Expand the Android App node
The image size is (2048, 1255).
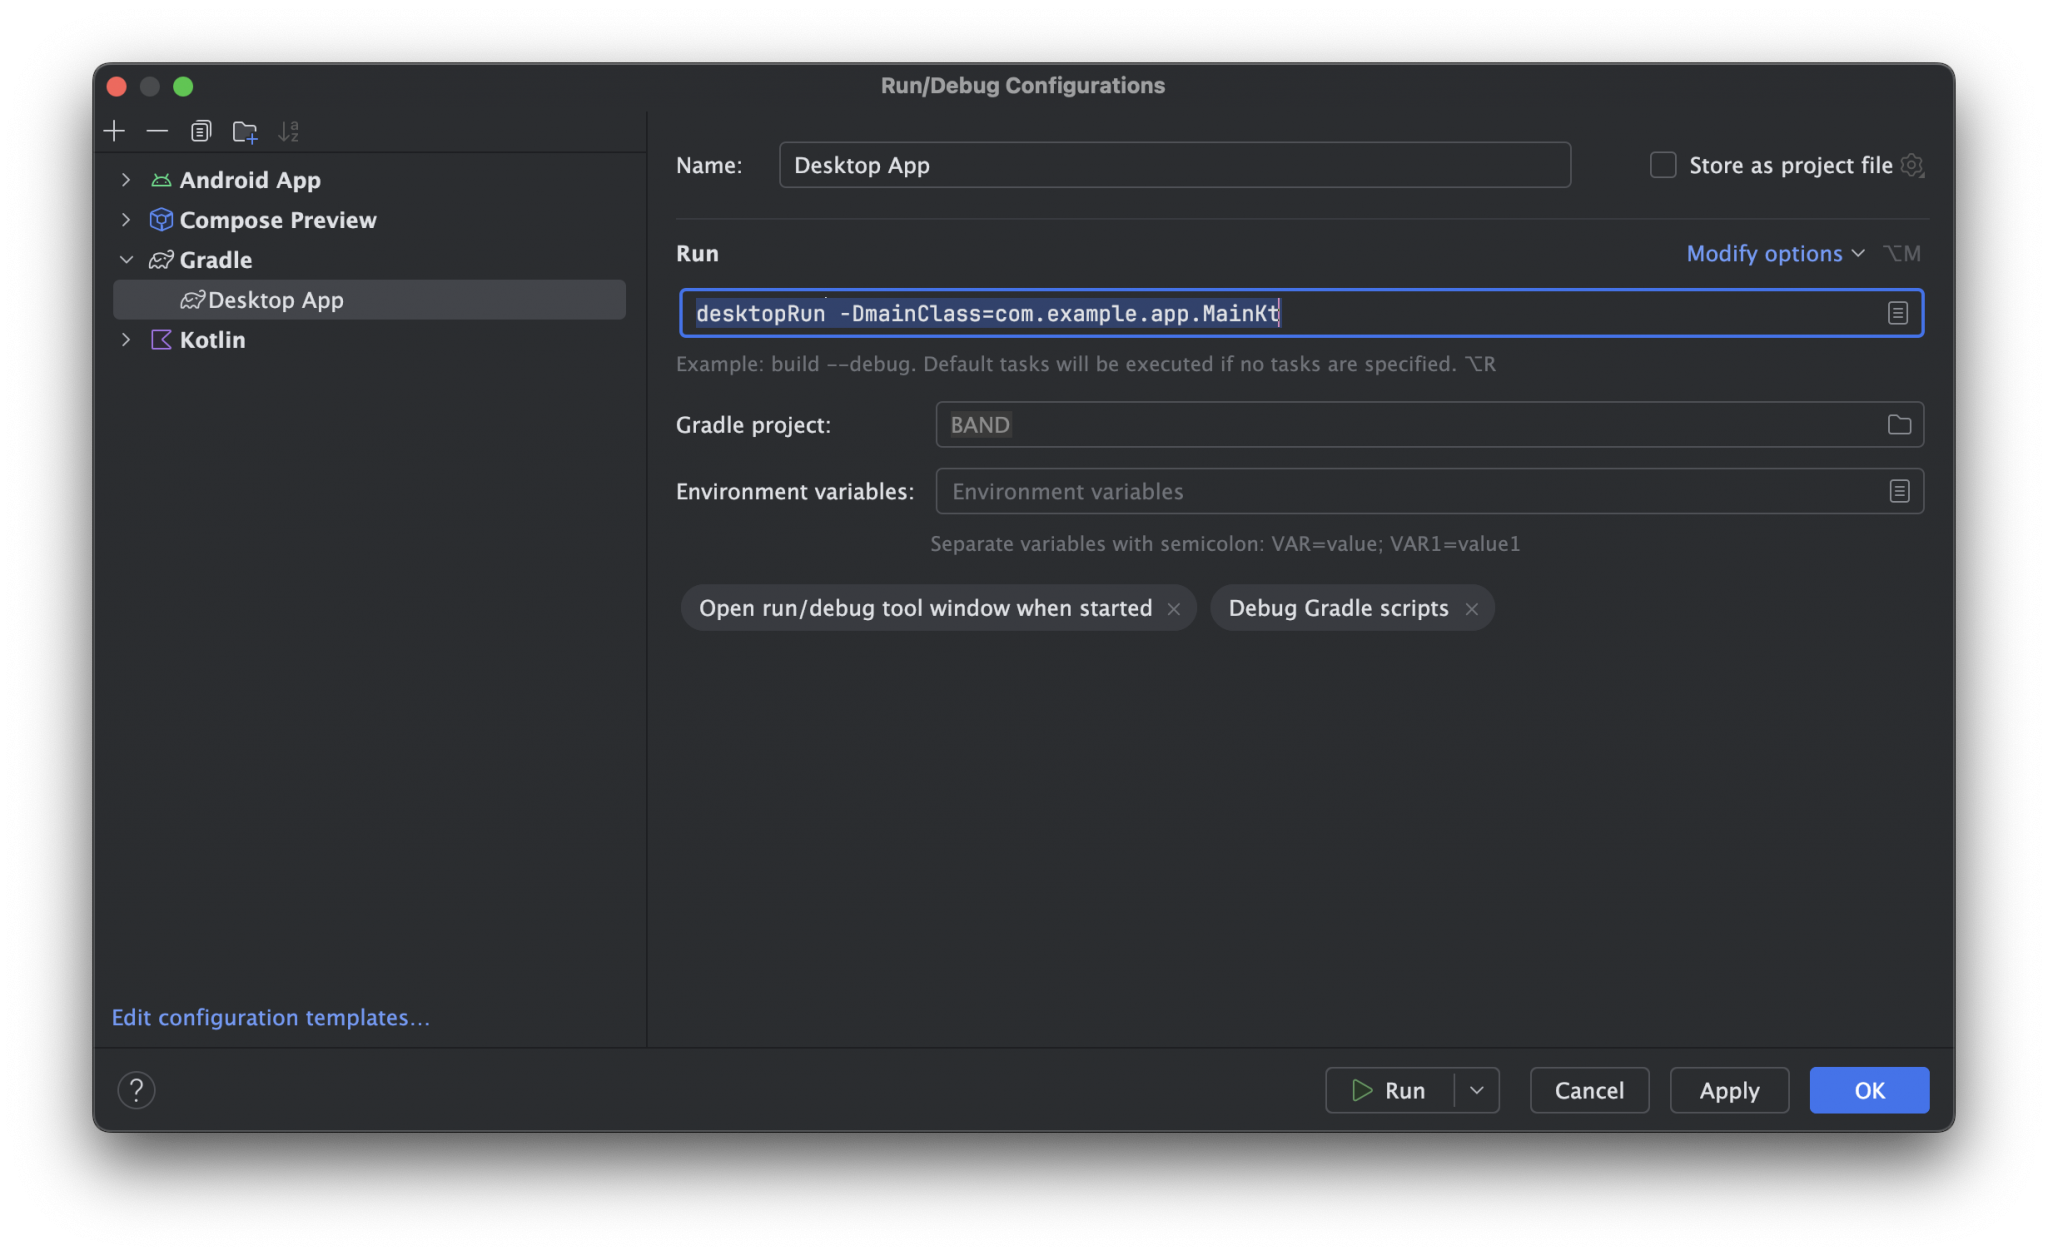(x=126, y=180)
